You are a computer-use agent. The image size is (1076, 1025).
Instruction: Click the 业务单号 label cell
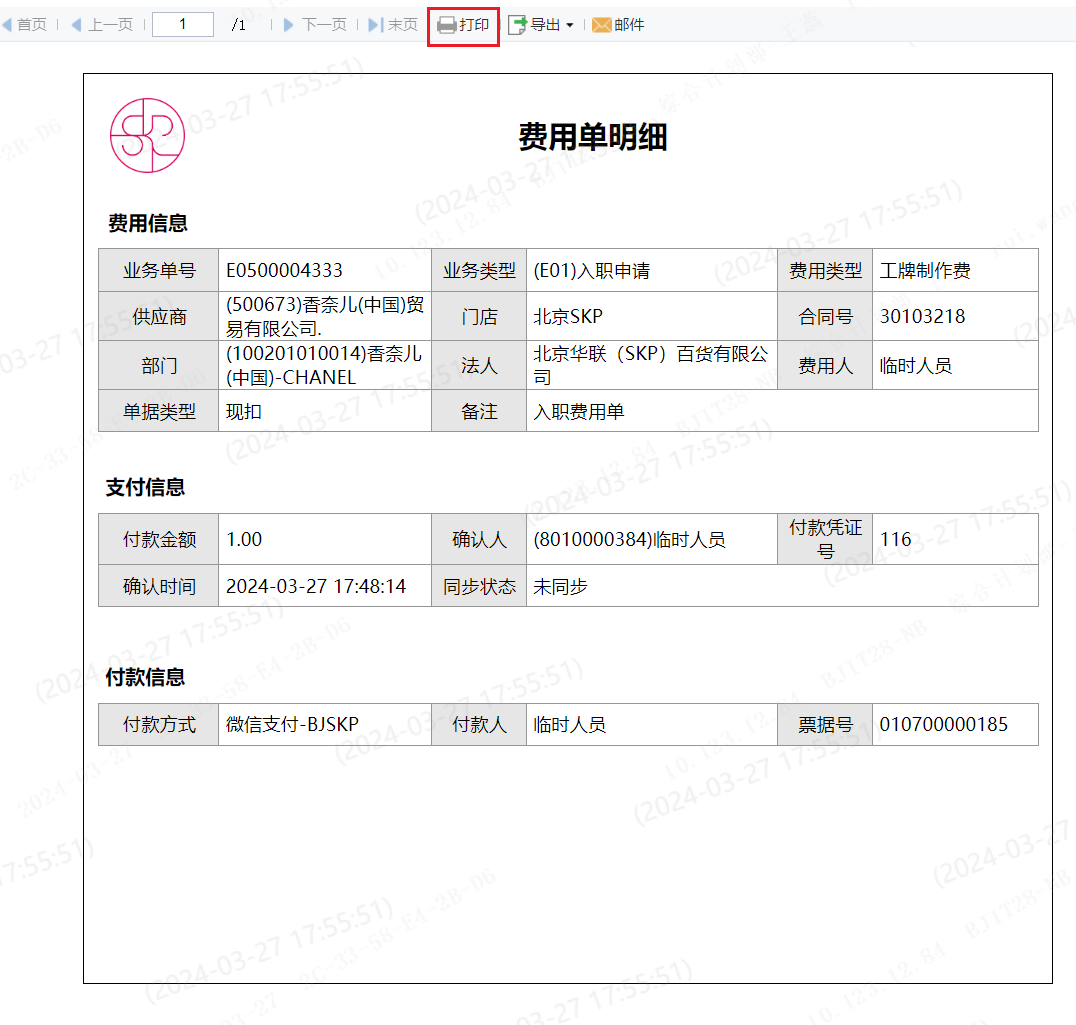(159, 270)
